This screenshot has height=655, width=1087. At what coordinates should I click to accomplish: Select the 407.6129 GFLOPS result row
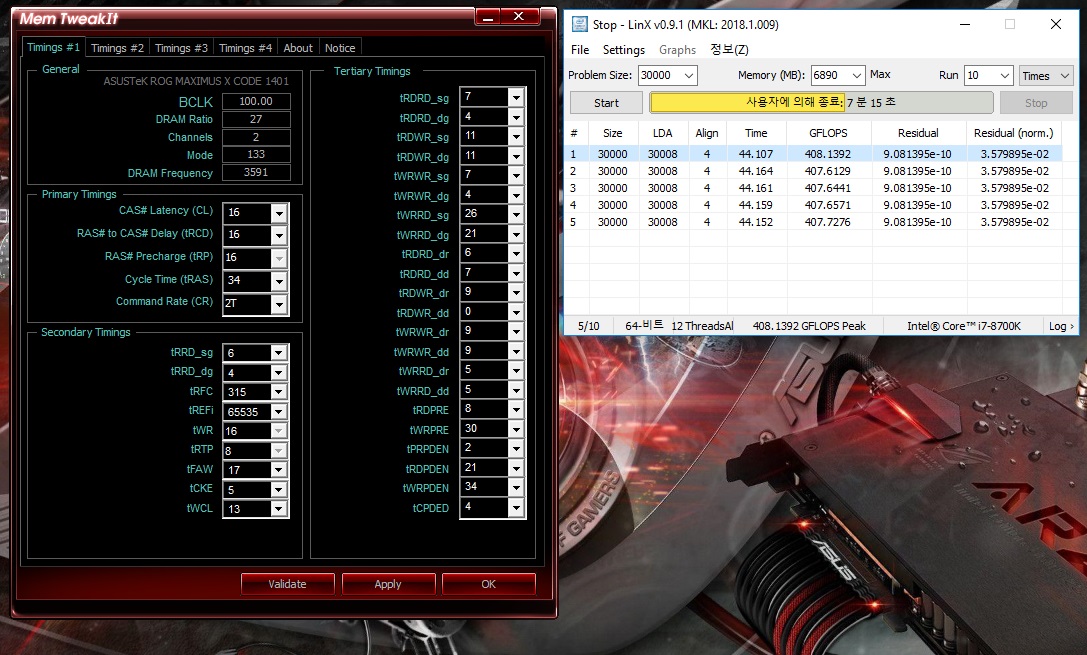(815, 171)
